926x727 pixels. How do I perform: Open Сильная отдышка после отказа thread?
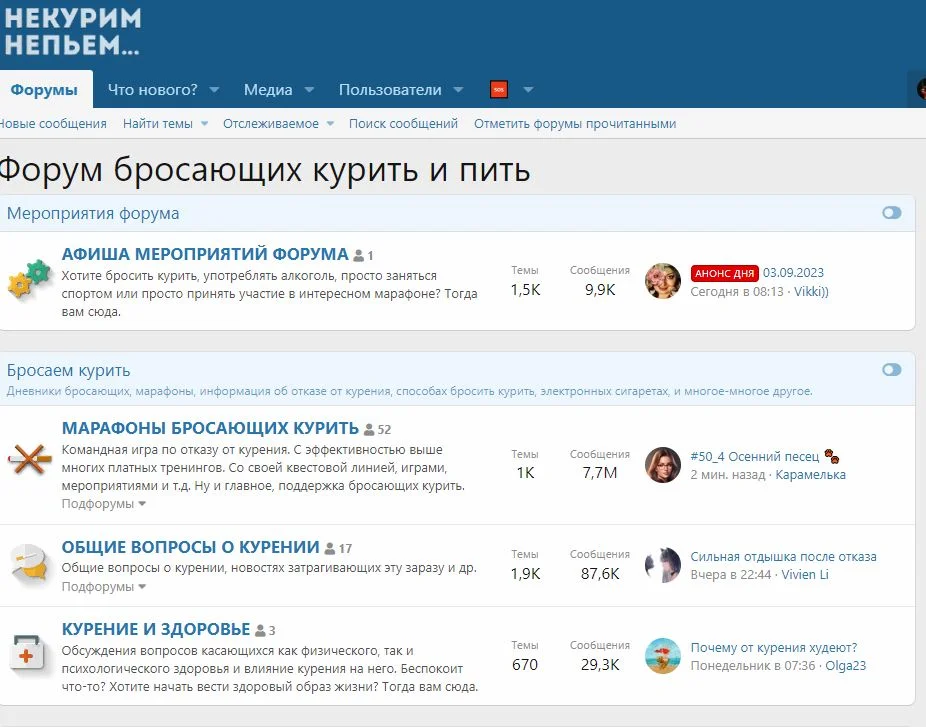(784, 556)
